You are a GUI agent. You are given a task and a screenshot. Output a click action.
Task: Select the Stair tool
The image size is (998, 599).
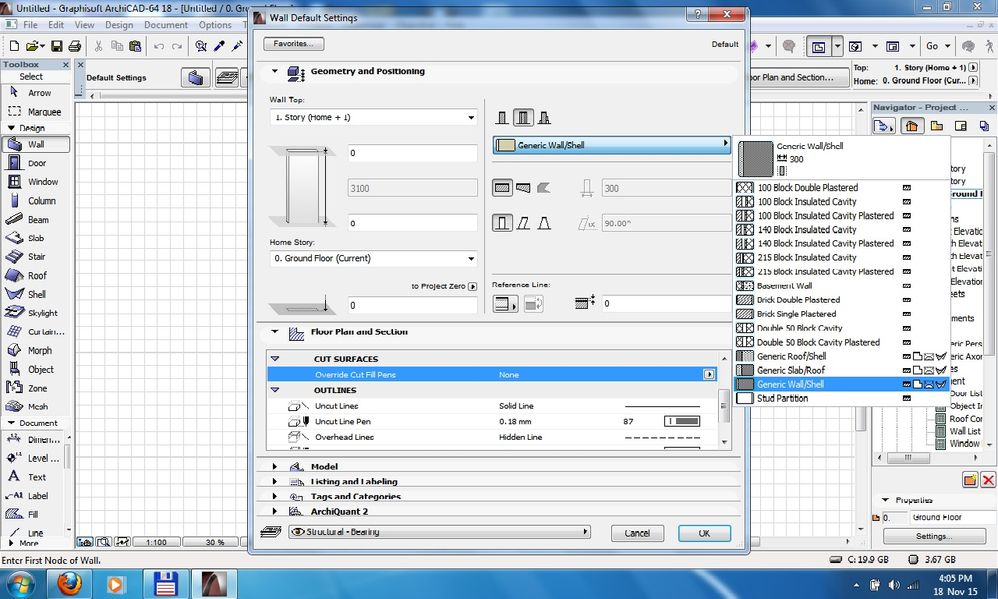pos(35,257)
